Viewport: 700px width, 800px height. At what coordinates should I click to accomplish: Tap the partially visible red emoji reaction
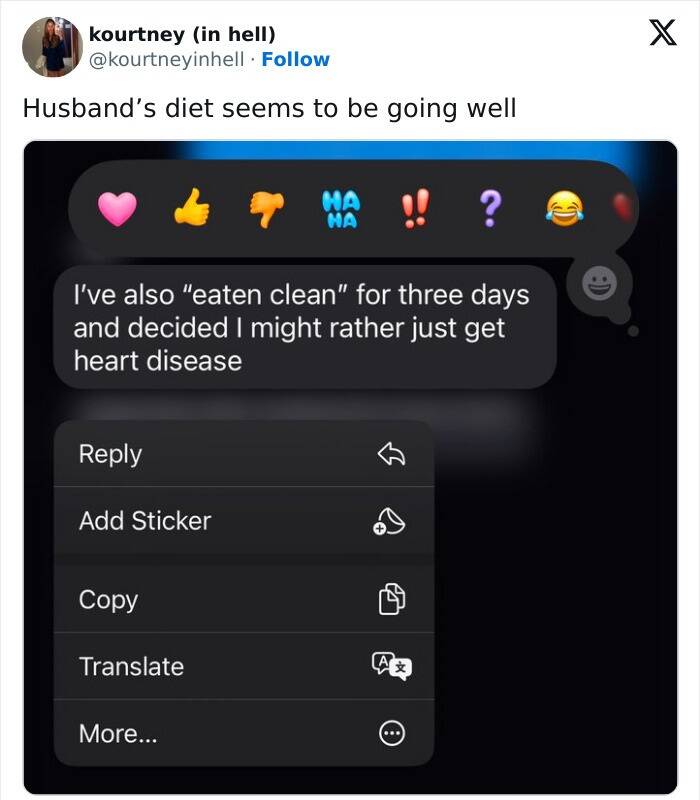click(623, 207)
